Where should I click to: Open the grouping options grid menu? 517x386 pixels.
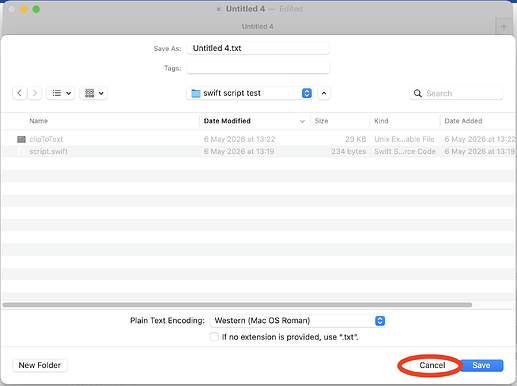[93, 93]
